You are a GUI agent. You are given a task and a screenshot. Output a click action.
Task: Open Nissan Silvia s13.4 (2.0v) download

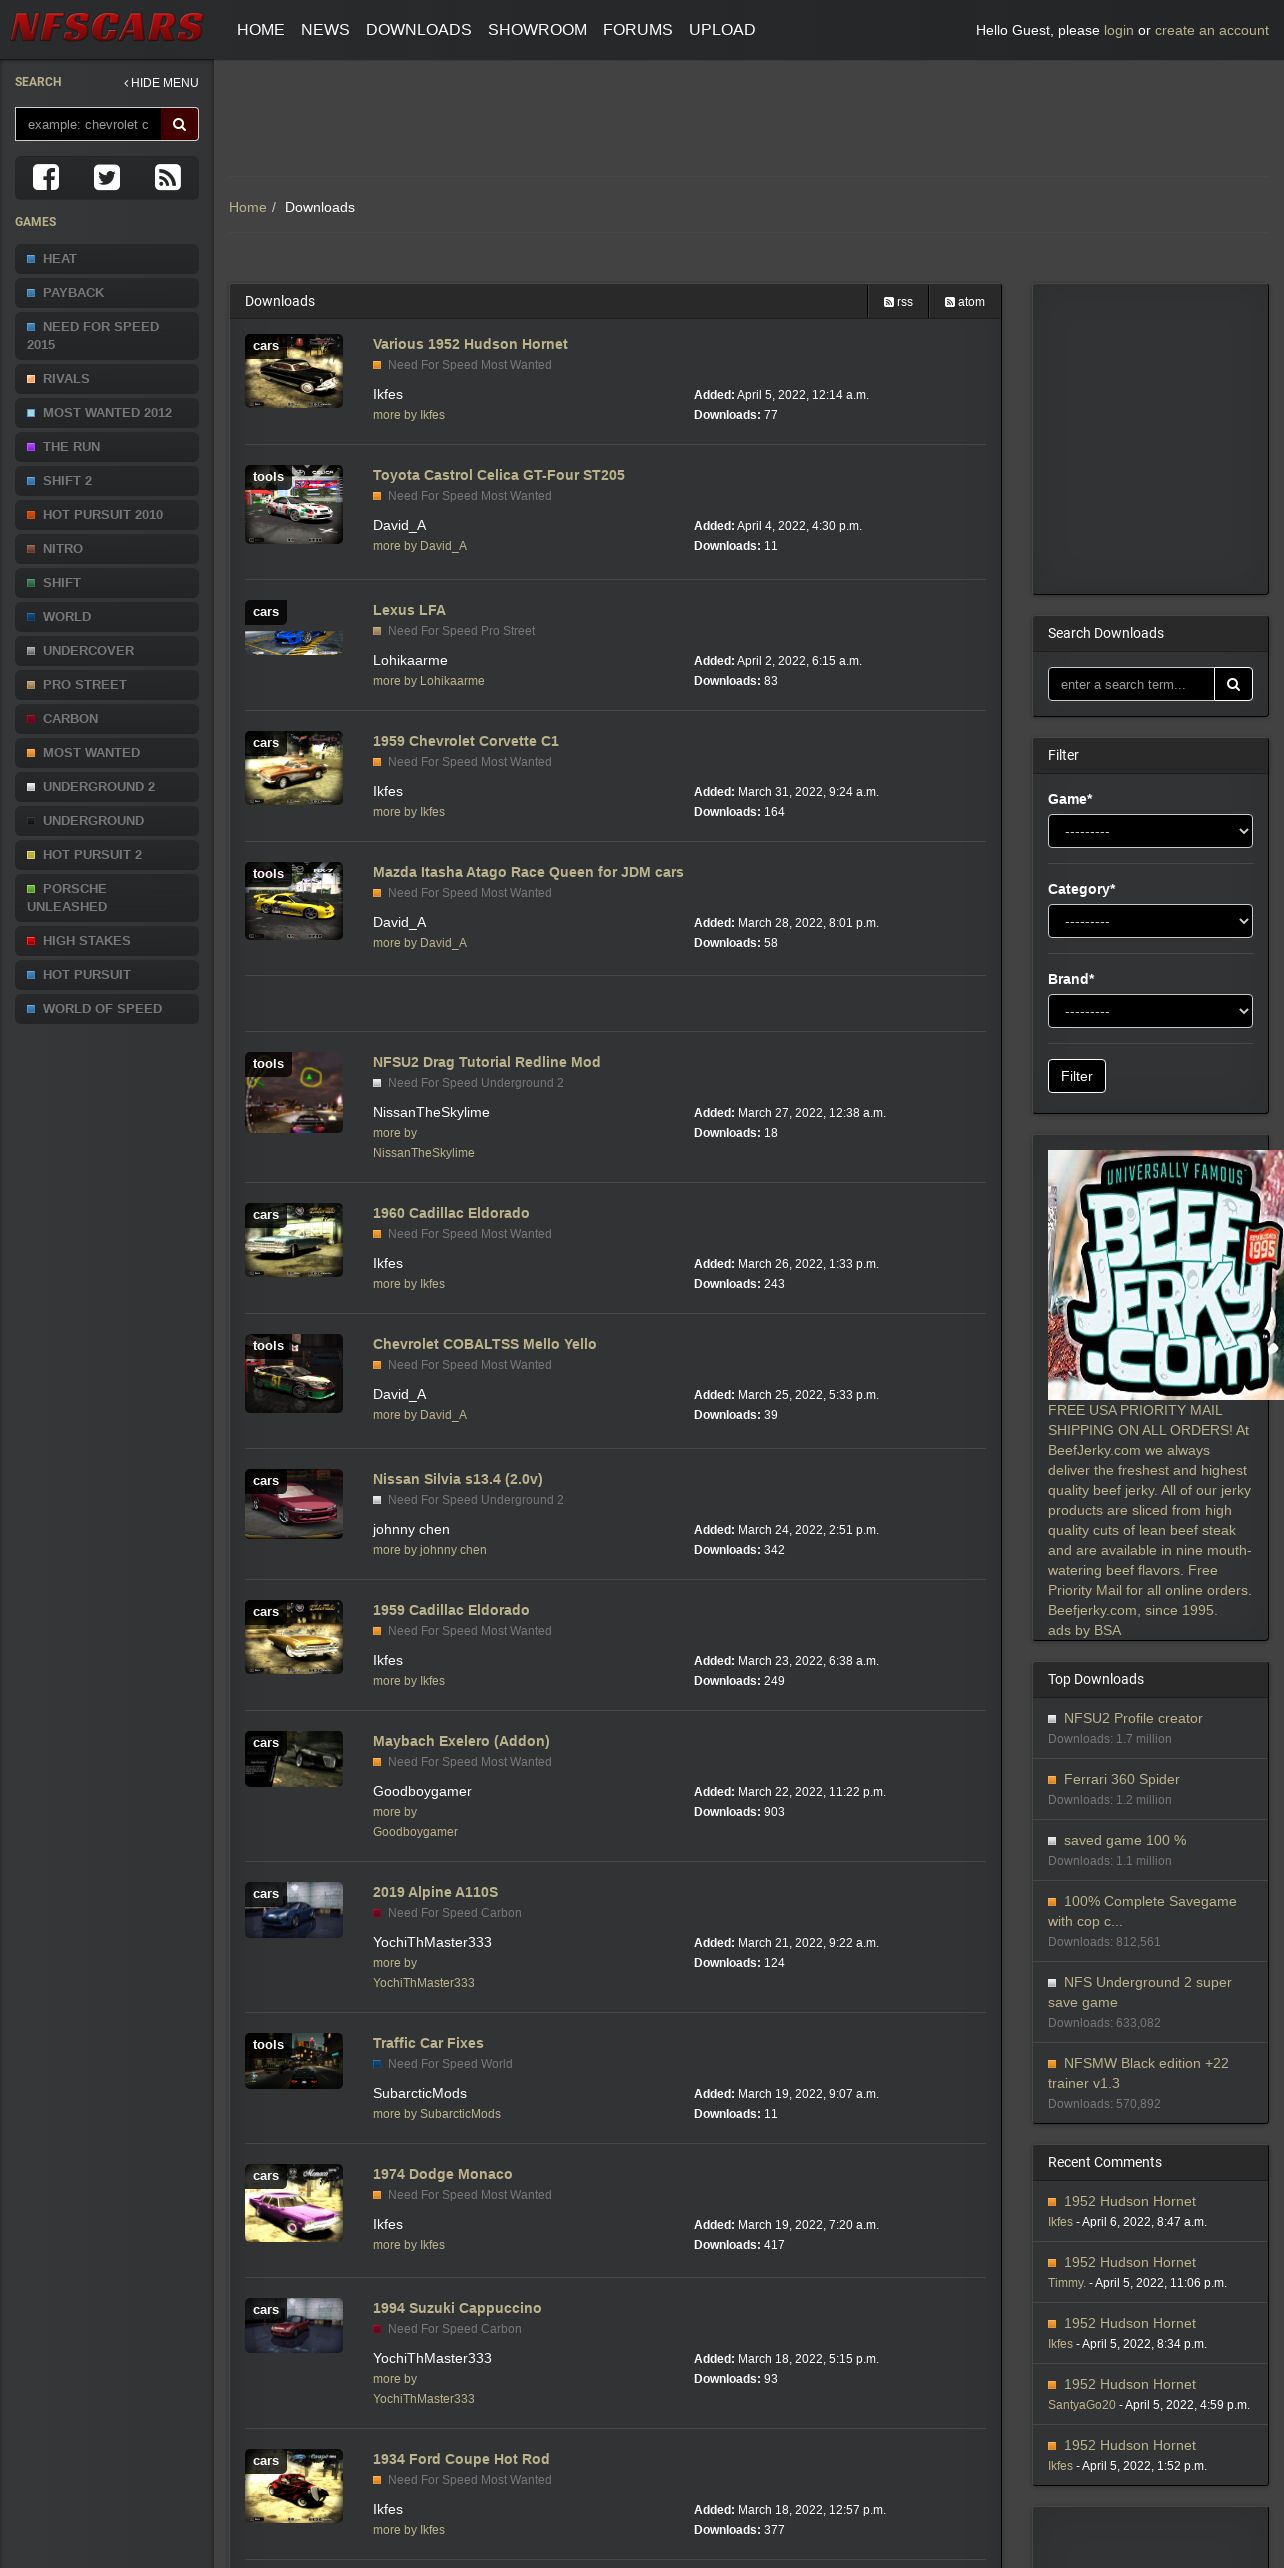click(457, 1479)
